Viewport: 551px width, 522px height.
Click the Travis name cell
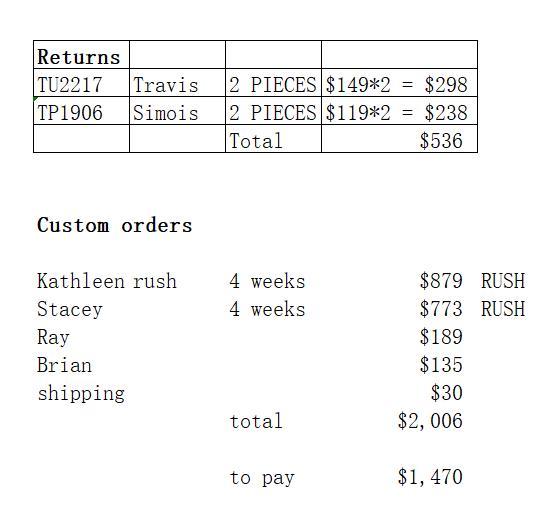(x=177, y=83)
